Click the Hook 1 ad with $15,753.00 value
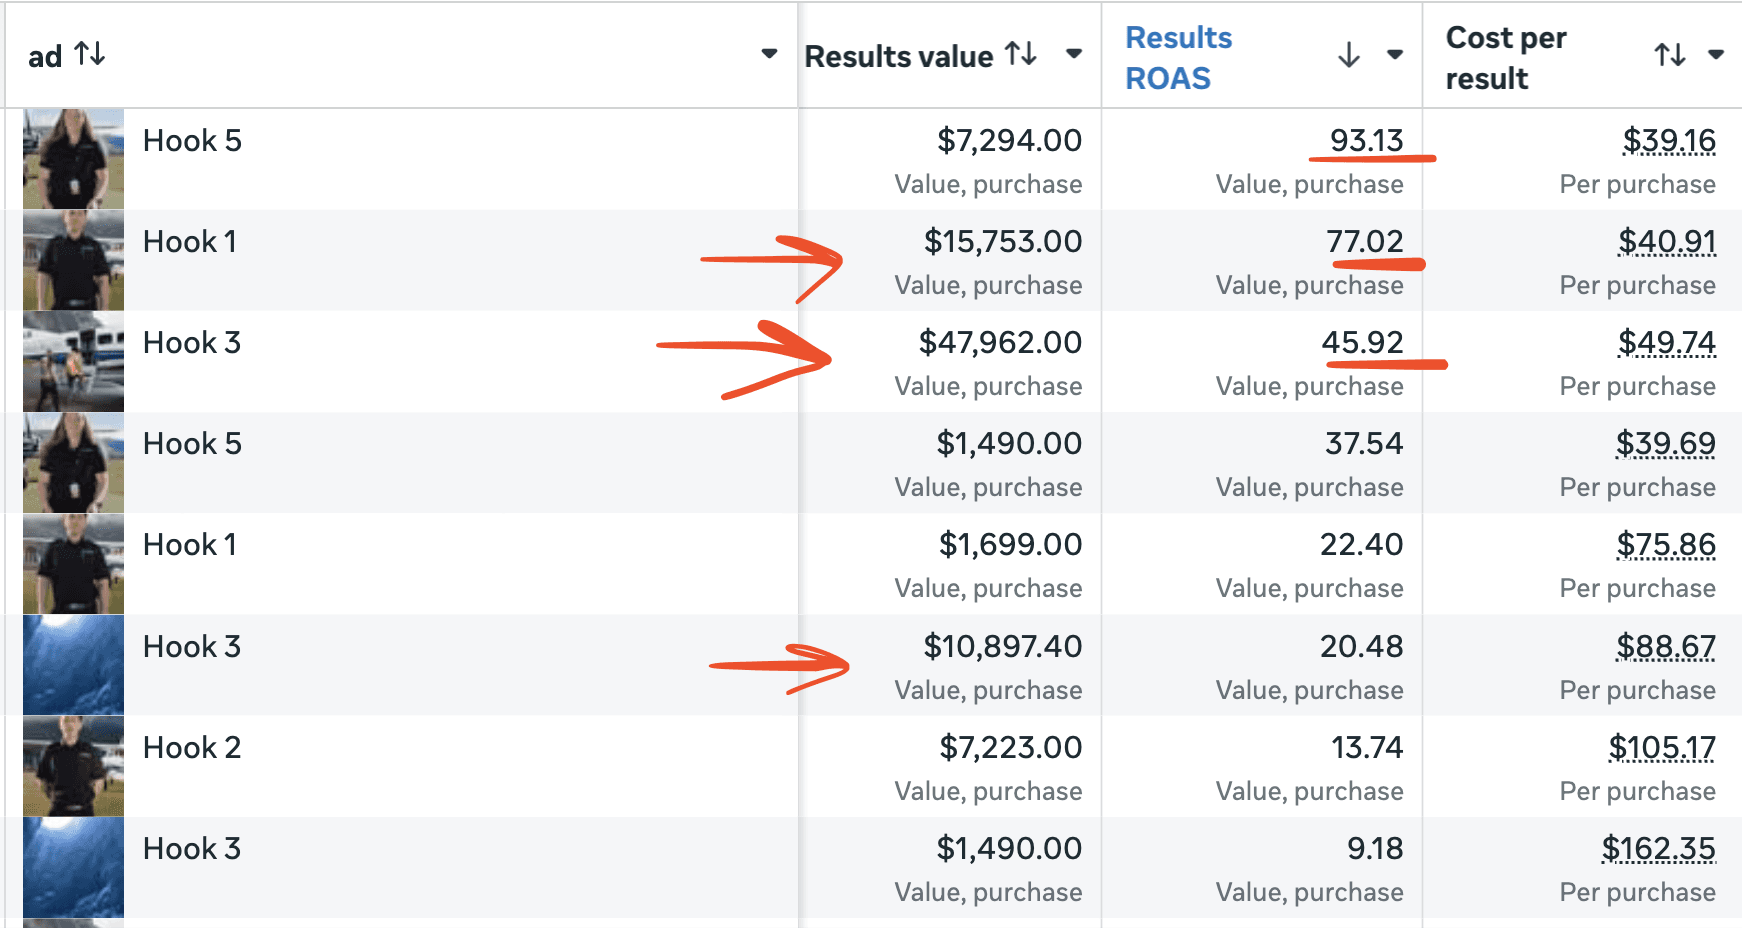Screen dimensions: 1742x928 190,242
